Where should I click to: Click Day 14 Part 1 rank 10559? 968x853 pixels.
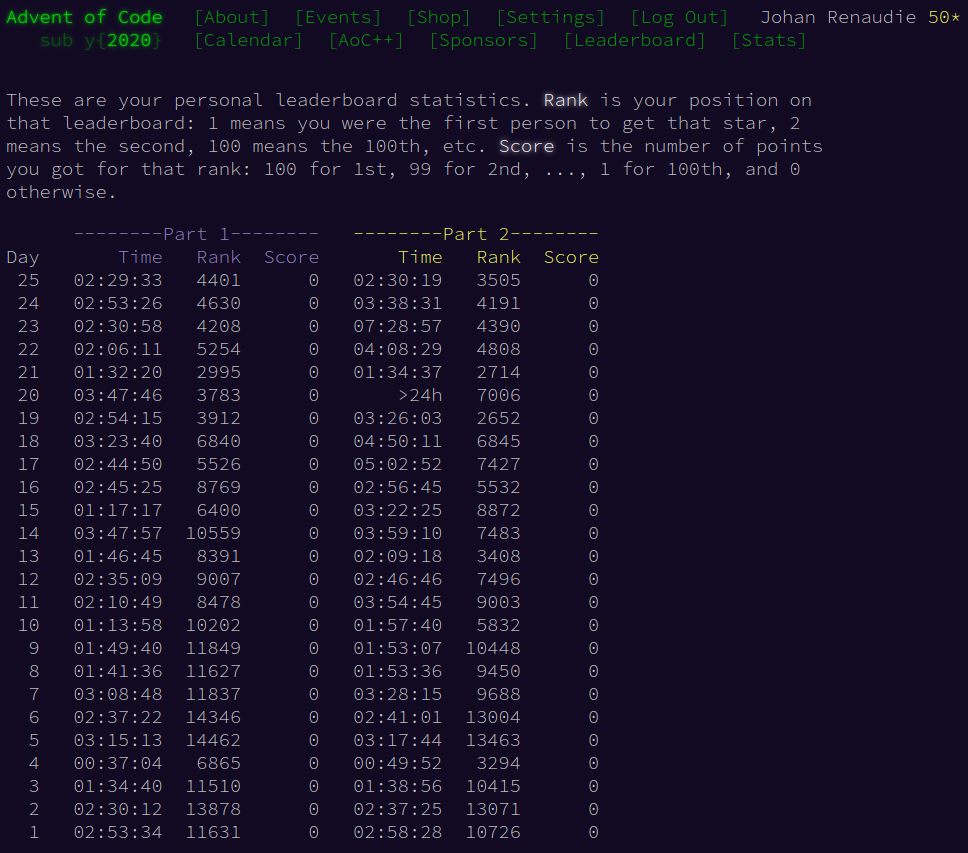coord(213,533)
